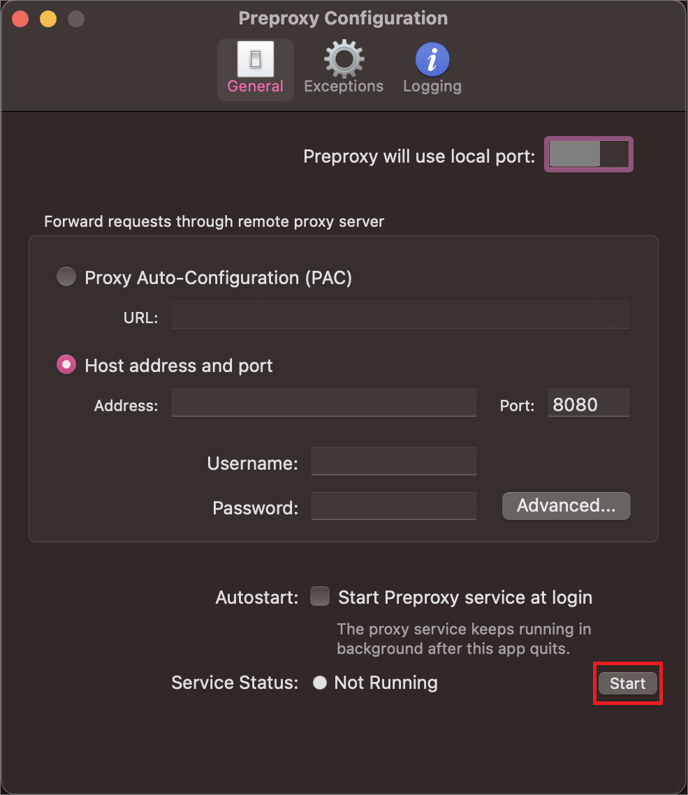Minimize window with the yellow button

pyautogui.click(x=48, y=19)
